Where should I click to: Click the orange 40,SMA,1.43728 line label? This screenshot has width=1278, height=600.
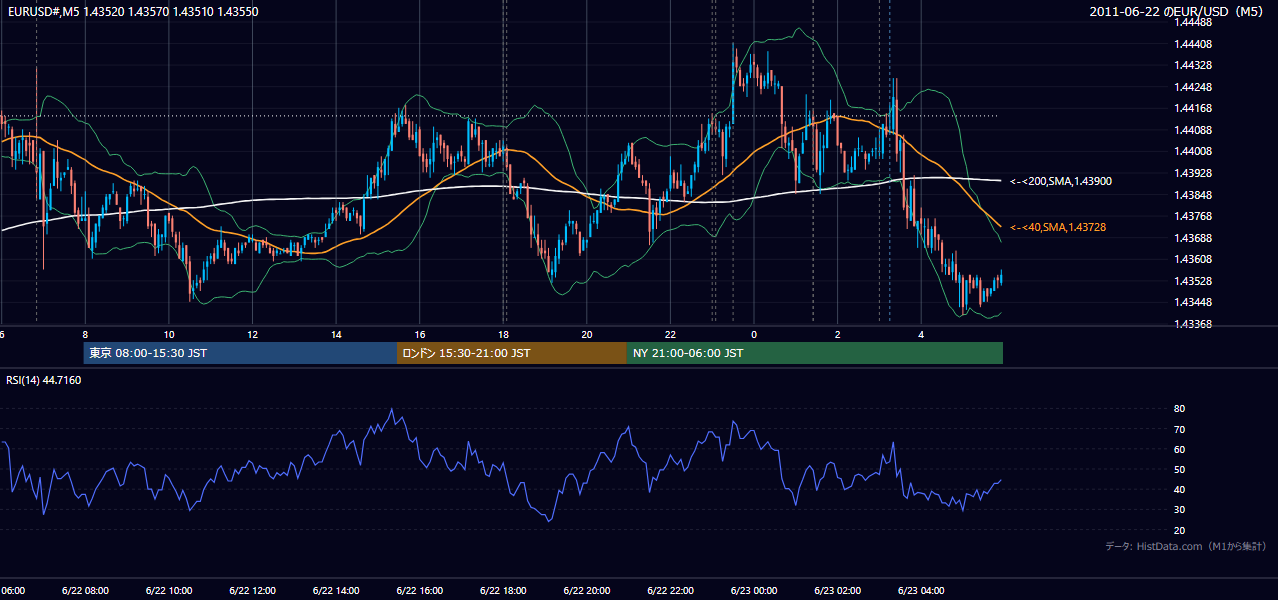pos(1058,228)
